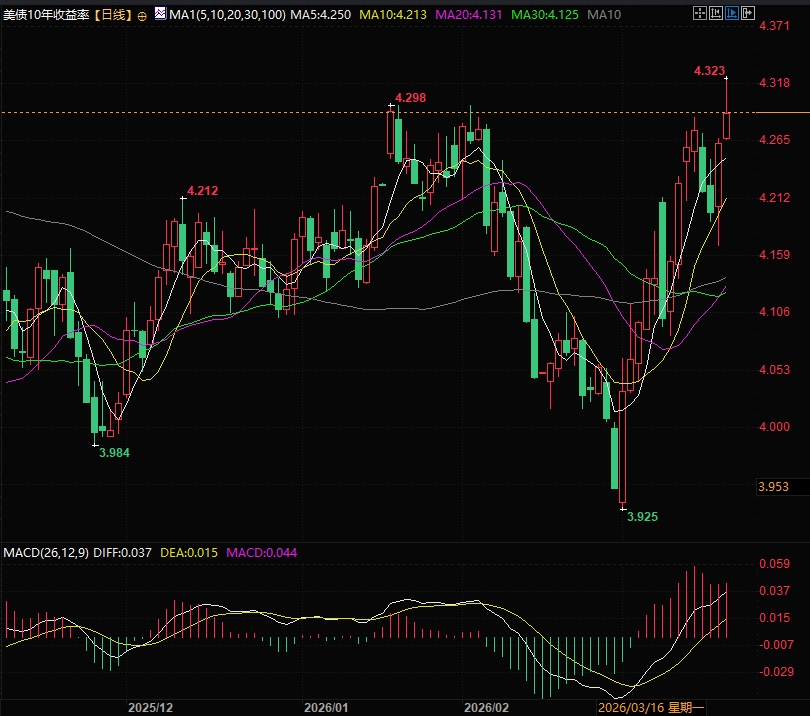This screenshot has width=810, height=716.
Task: Click the 4.323 high price marker
Action: pos(709,71)
